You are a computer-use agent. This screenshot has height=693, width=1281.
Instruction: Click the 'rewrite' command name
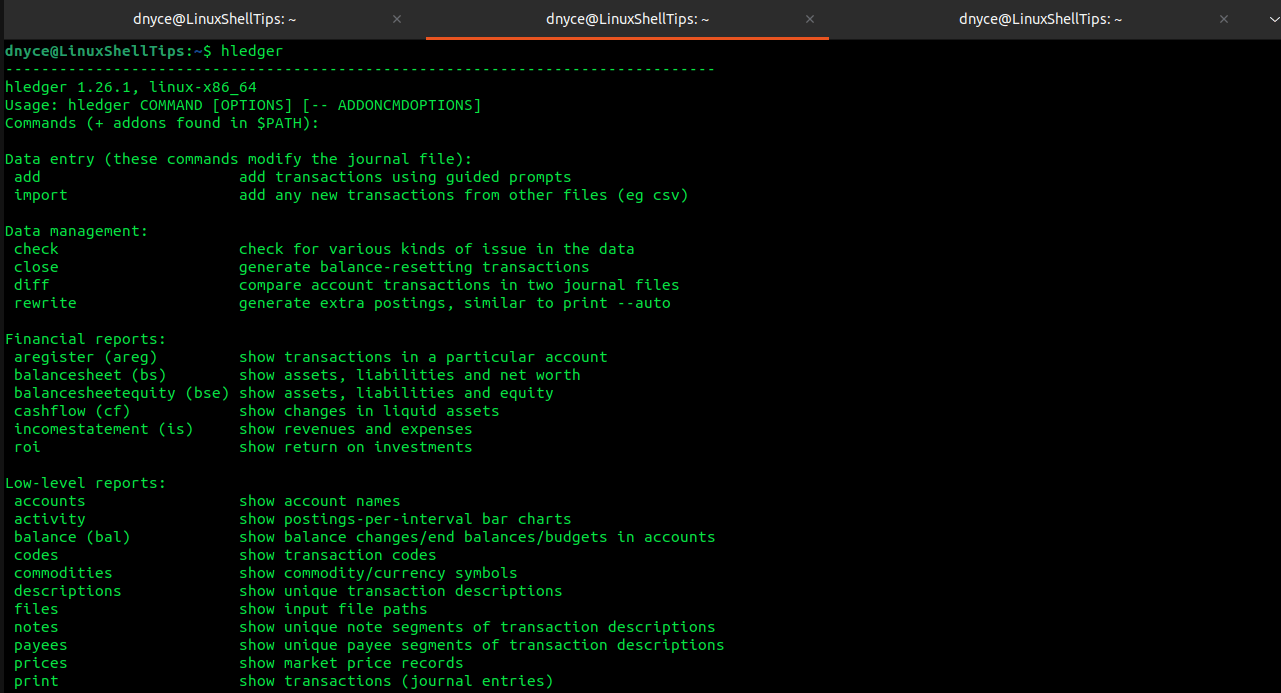click(45, 303)
